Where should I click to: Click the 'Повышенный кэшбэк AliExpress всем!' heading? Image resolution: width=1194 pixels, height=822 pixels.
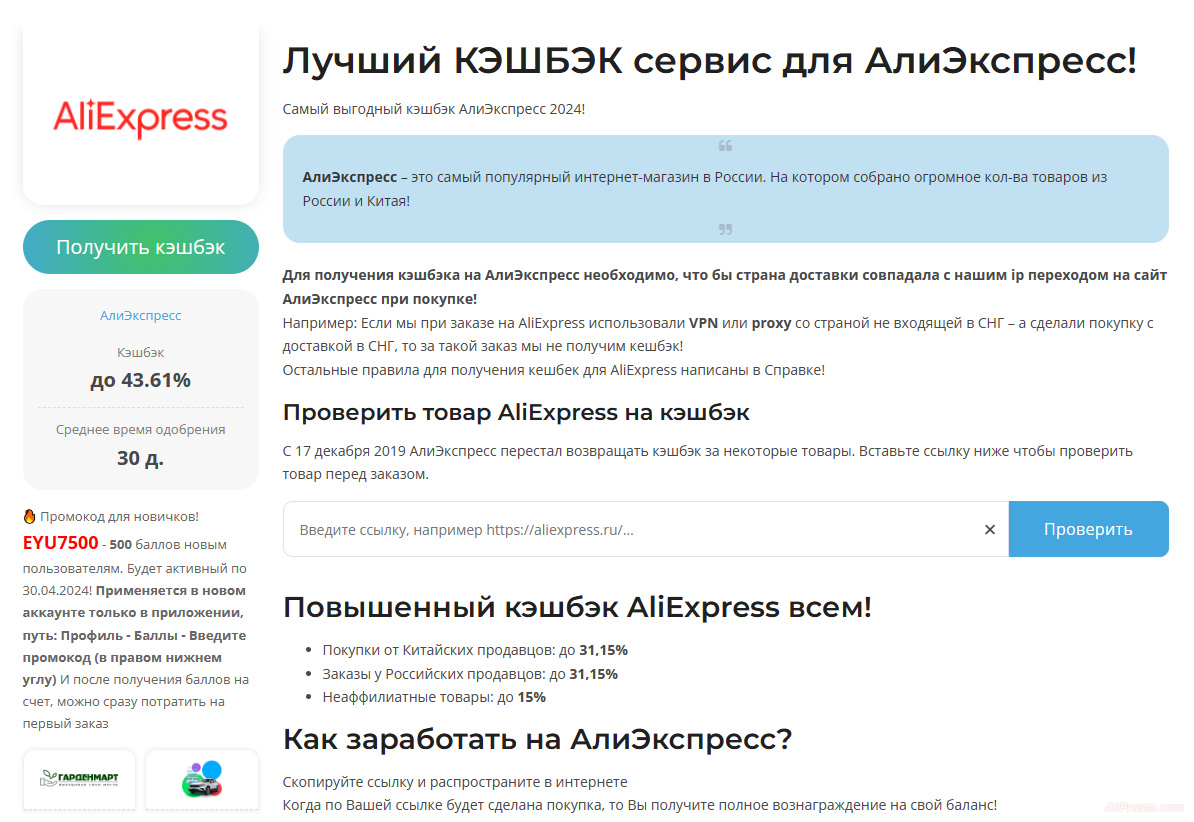point(577,607)
